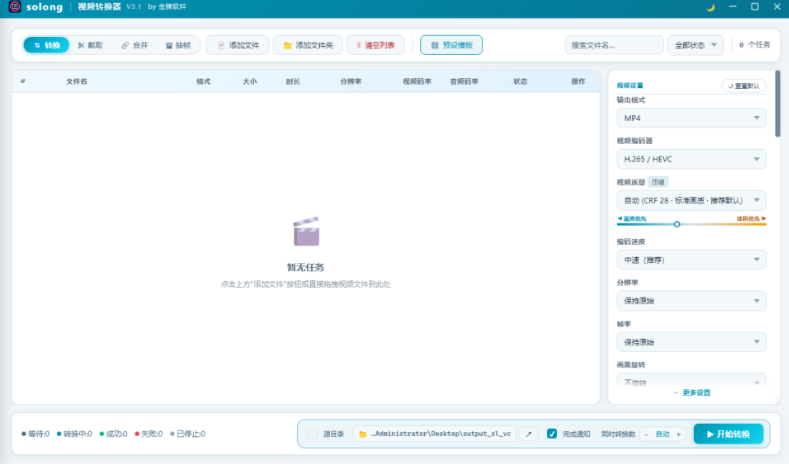This screenshot has width=789, height=464.
Task: Uncheck the 完成通知 completion notification checkbox
Action: tap(551, 434)
